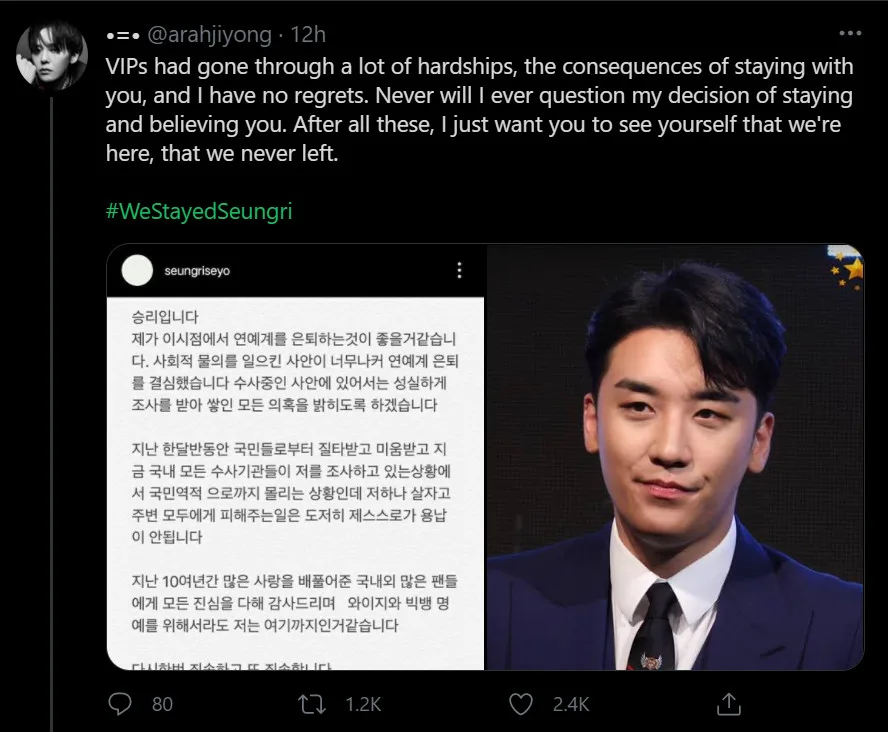Image resolution: width=888 pixels, height=732 pixels.
Task: Open the author's profile picture avatar
Action: 52,56
